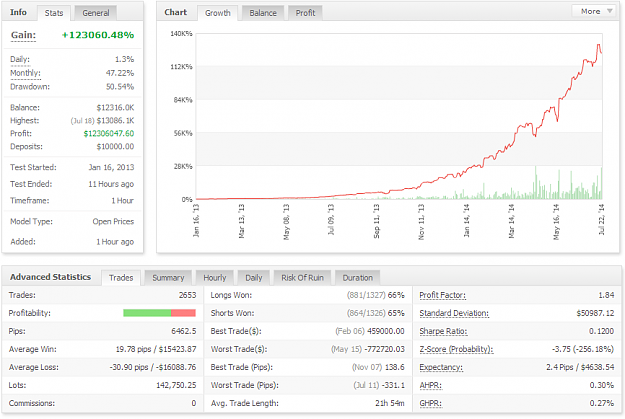This screenshot has height=419, width=625.
Task: Click the underlined Daily label
Action: pyautogui.click(x=20, y=59)
